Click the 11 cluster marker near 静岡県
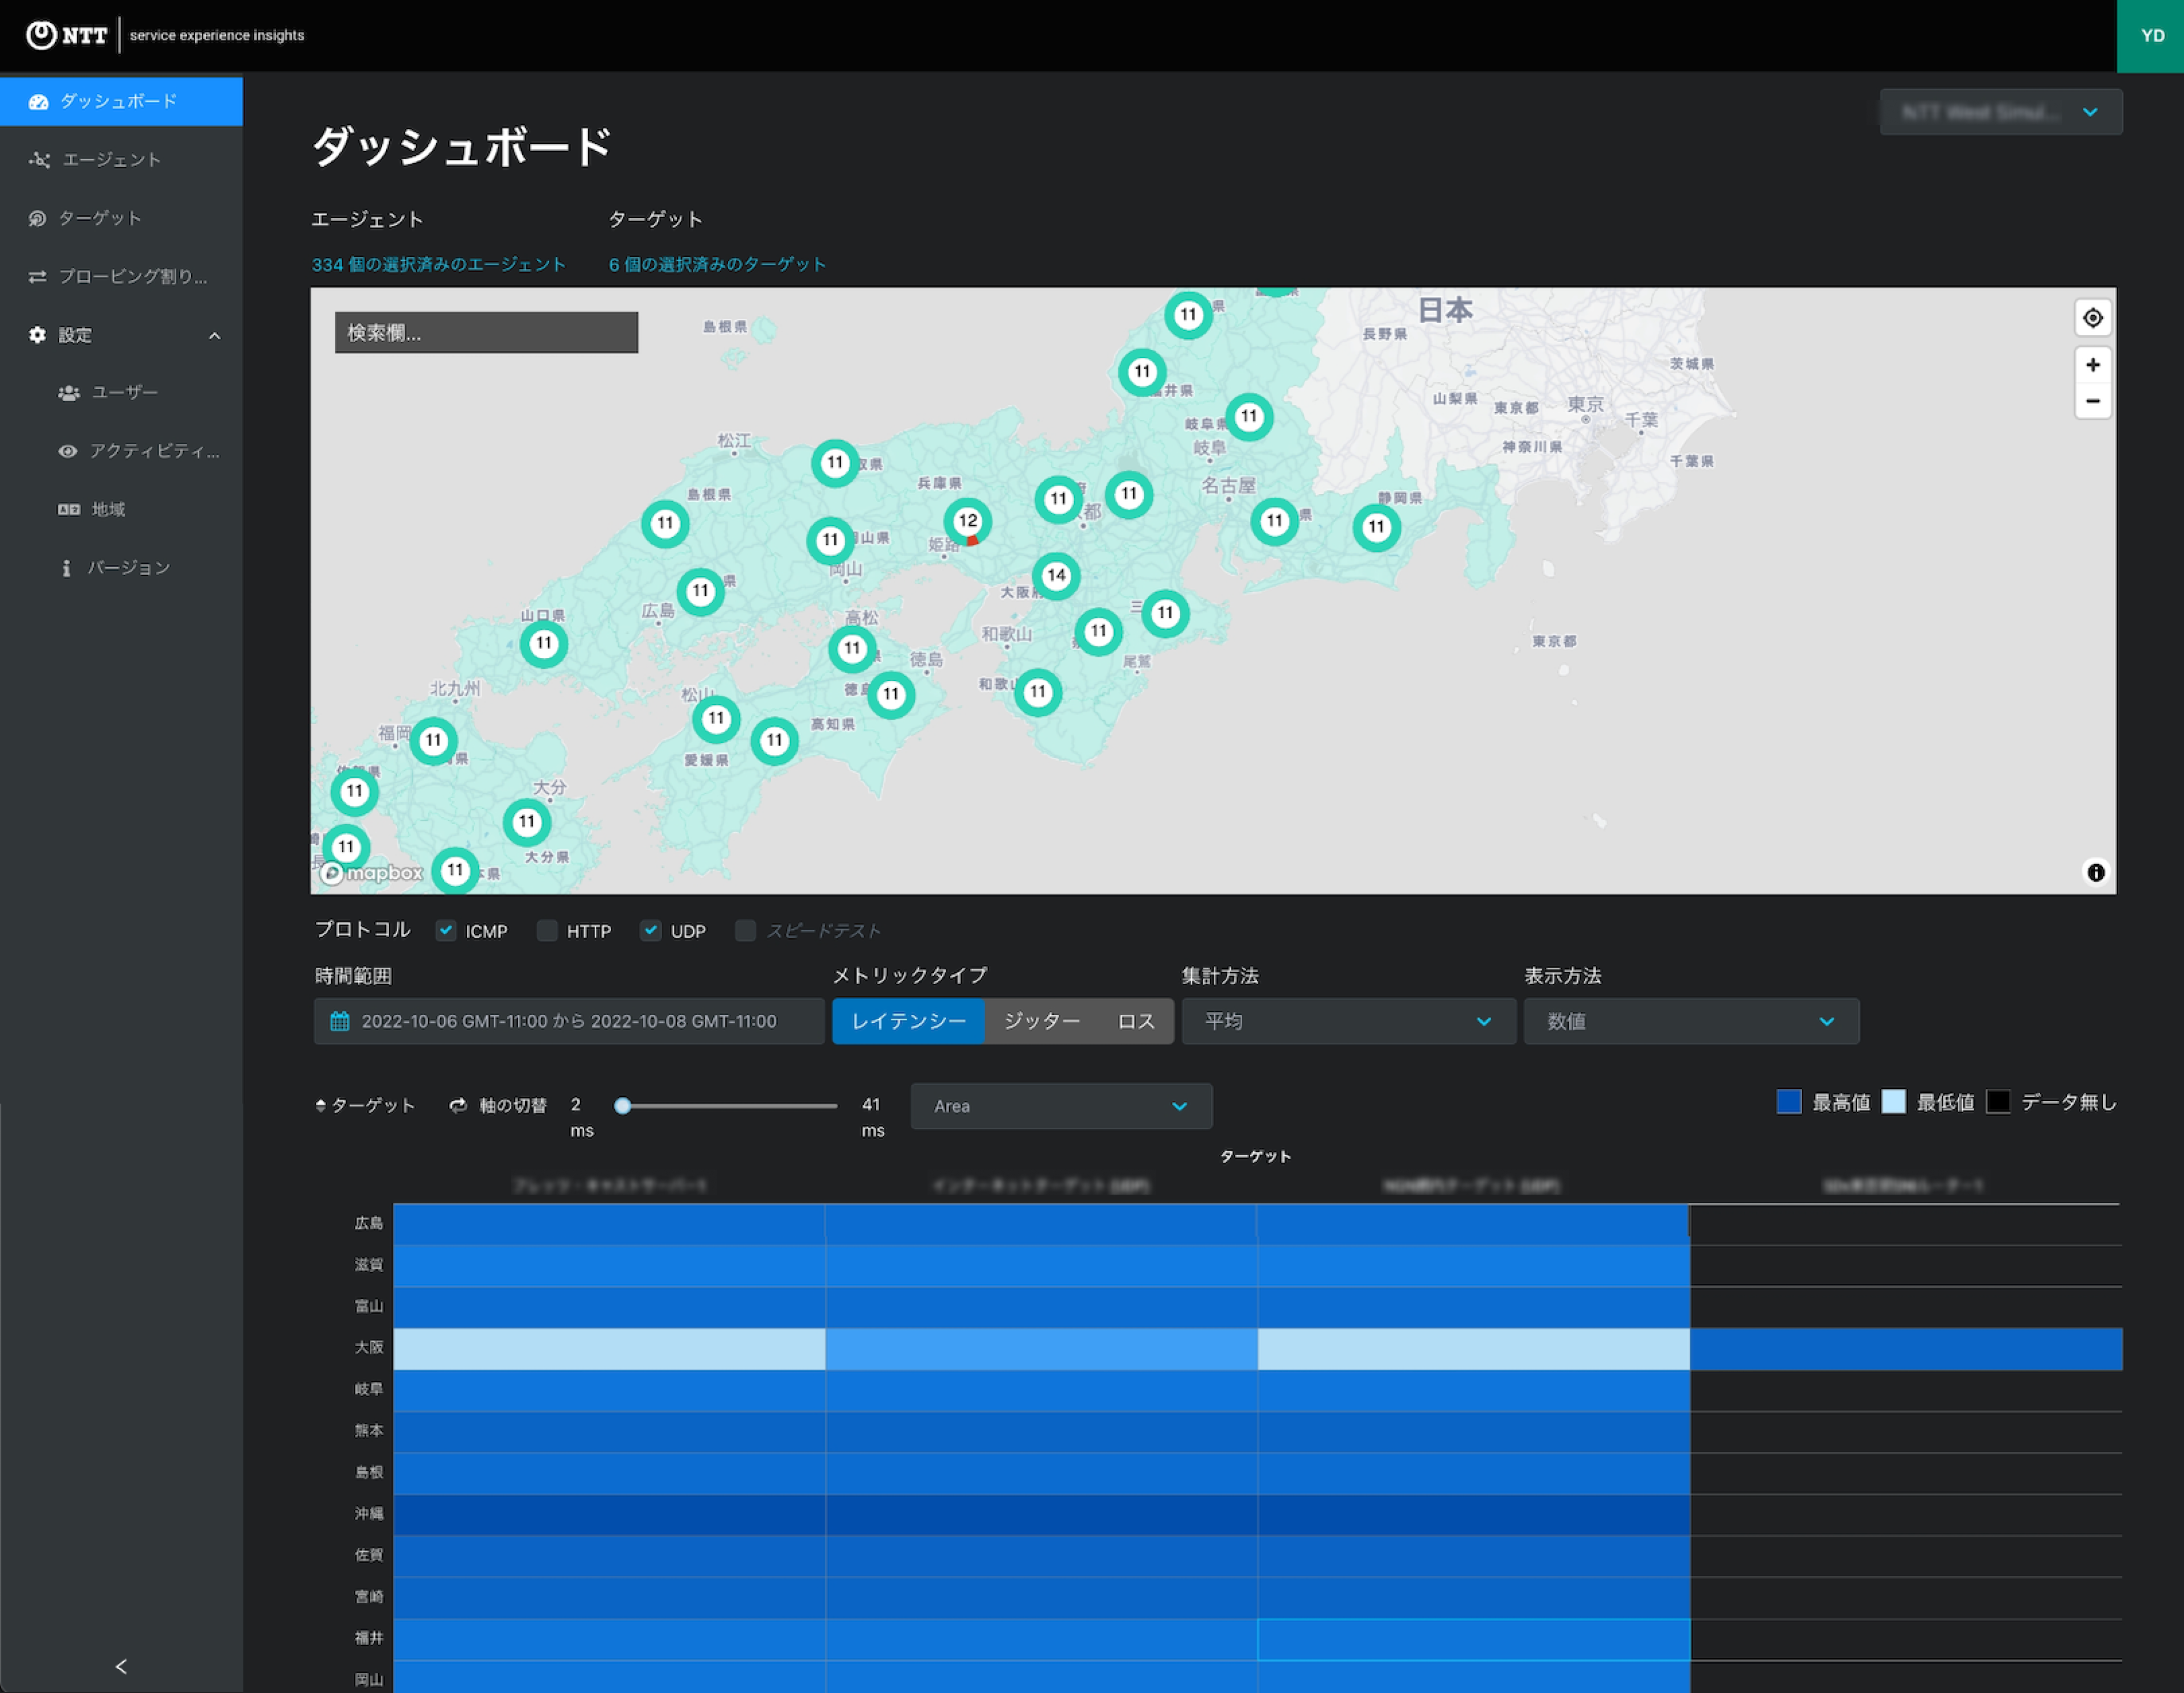Viewport: 2184px width, 1693px height. point(1377,527)
